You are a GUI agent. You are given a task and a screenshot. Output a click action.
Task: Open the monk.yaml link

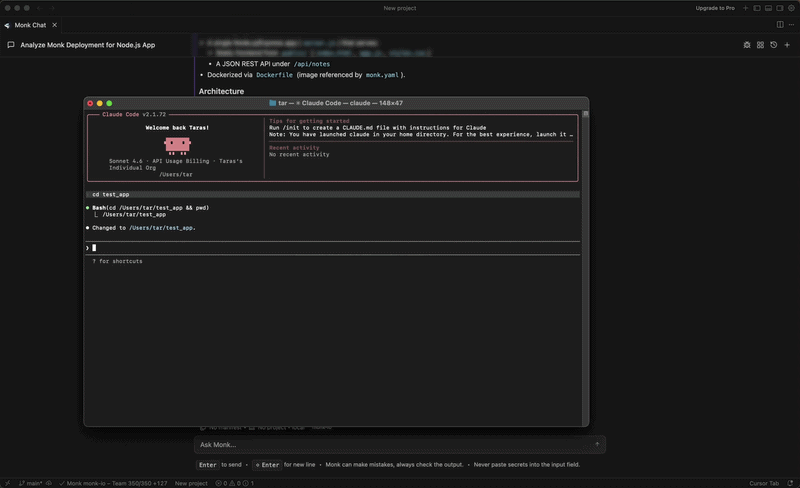(x=382, y=75)
